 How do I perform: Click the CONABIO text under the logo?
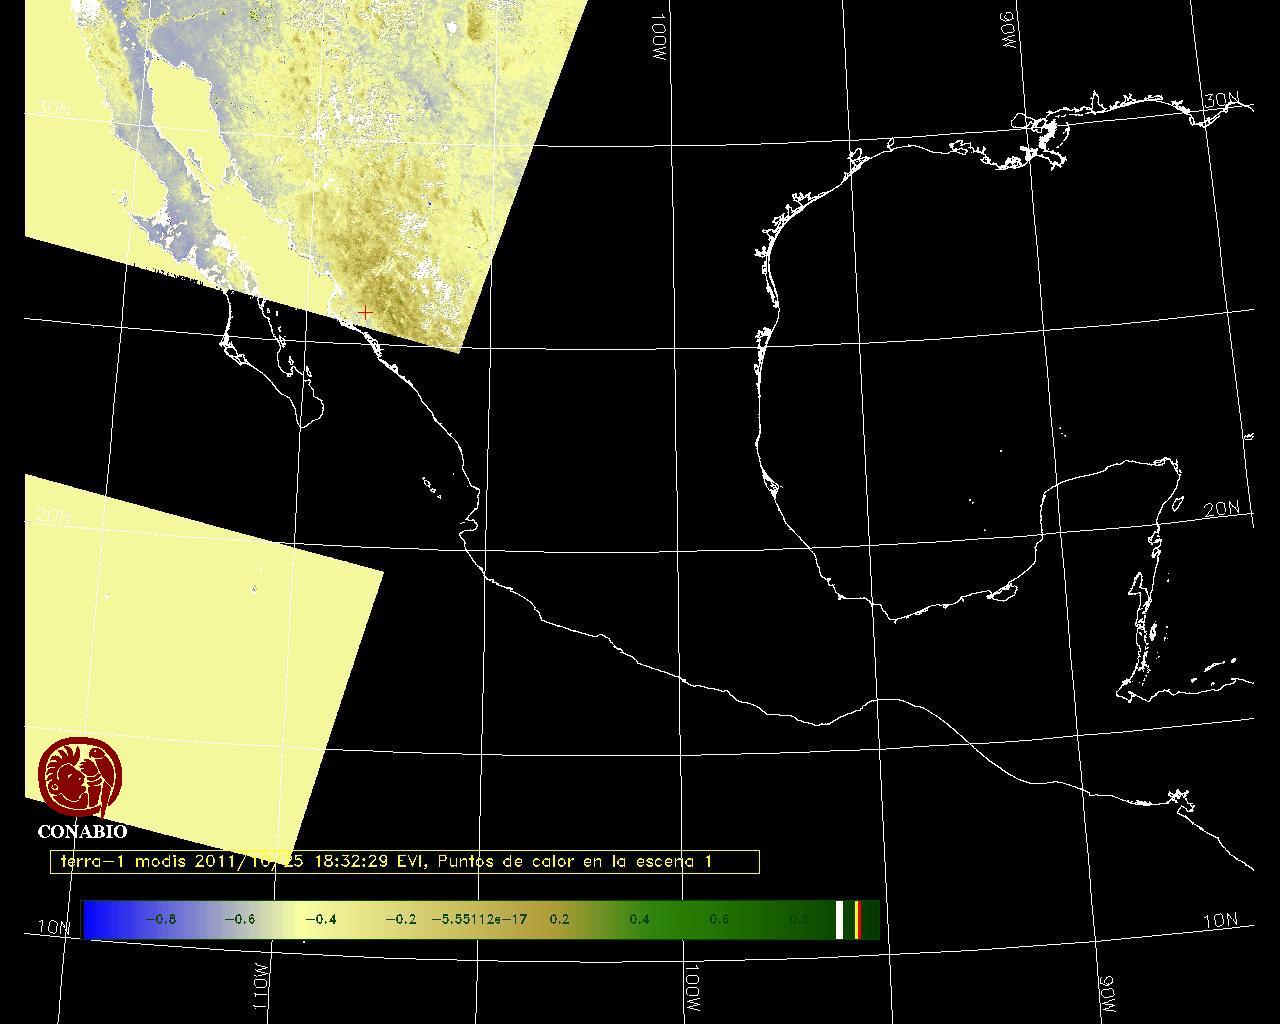82,832
